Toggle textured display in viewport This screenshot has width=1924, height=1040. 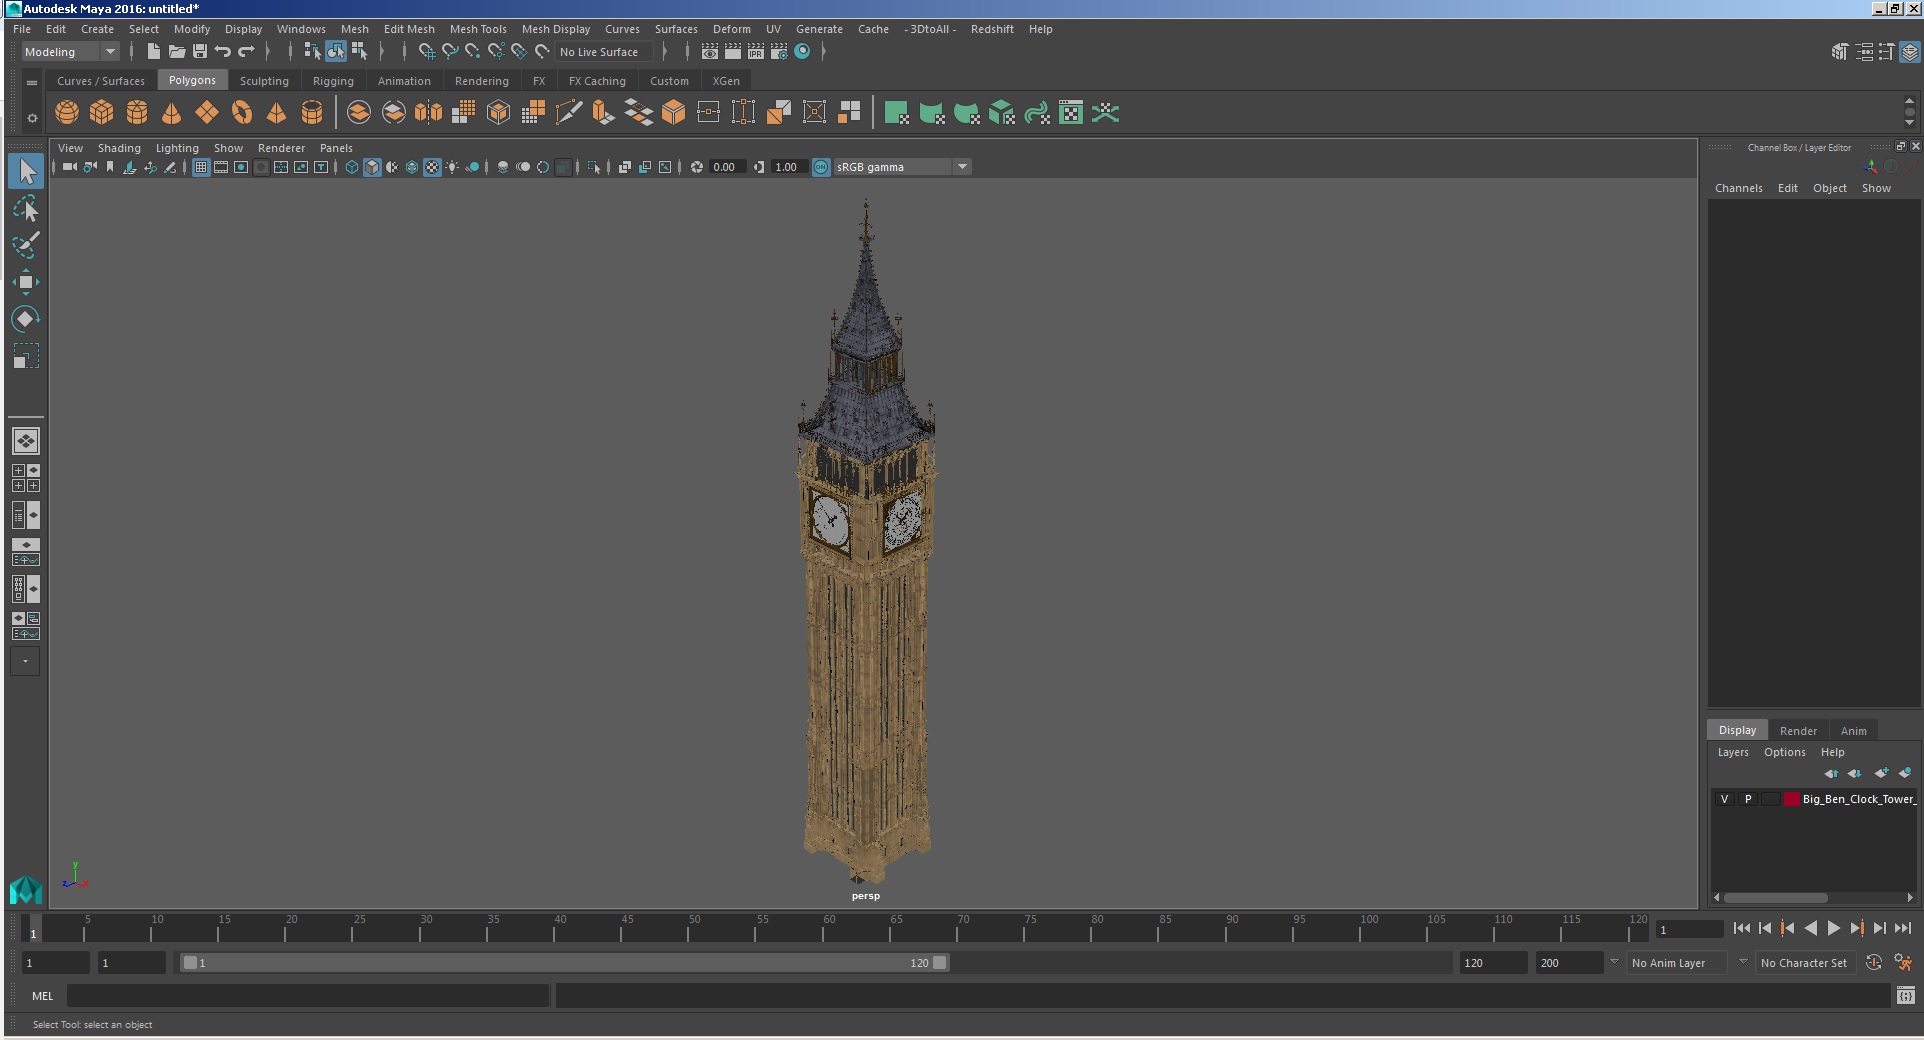[432, 167]
